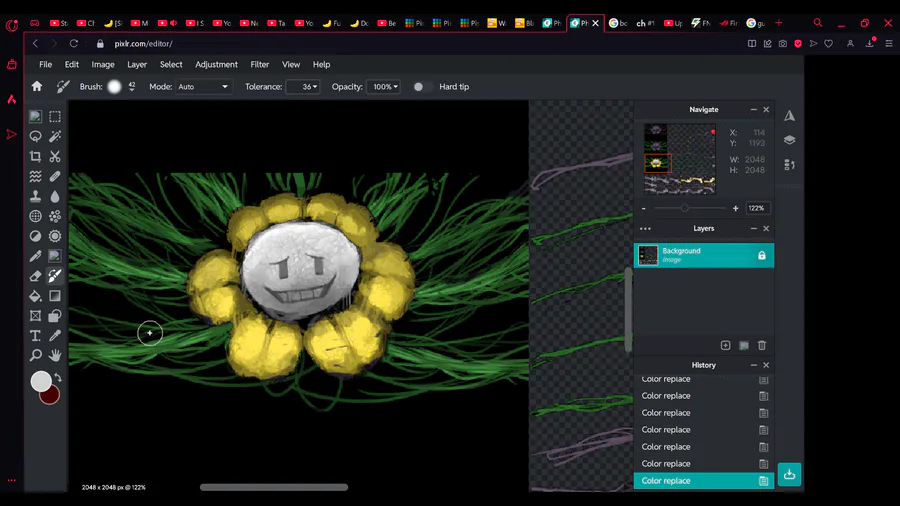Toggle the Hard tip switch

(421, 87)
